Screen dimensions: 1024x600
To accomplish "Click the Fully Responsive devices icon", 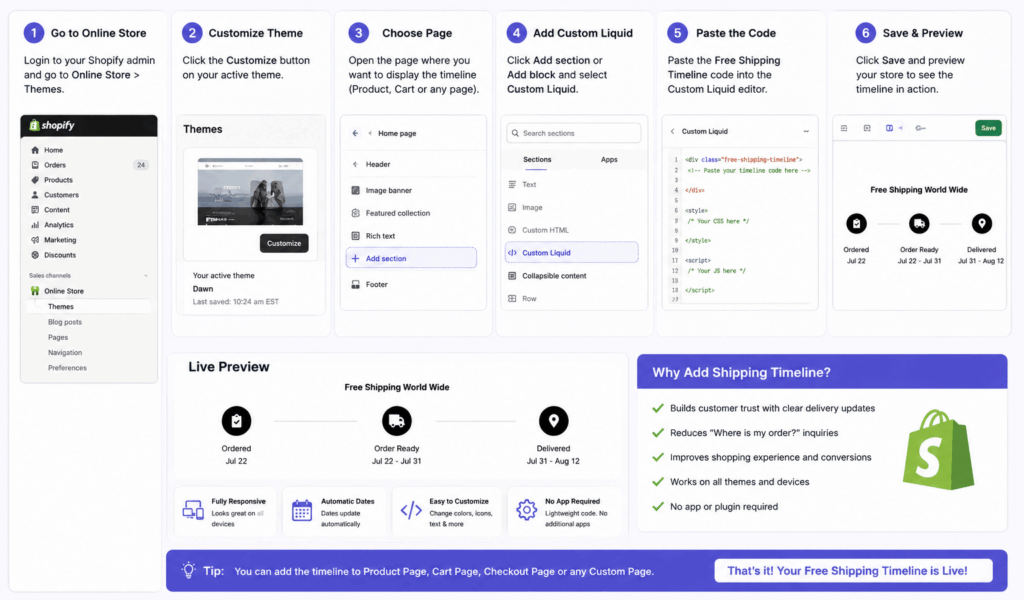I will pos(193,510).
